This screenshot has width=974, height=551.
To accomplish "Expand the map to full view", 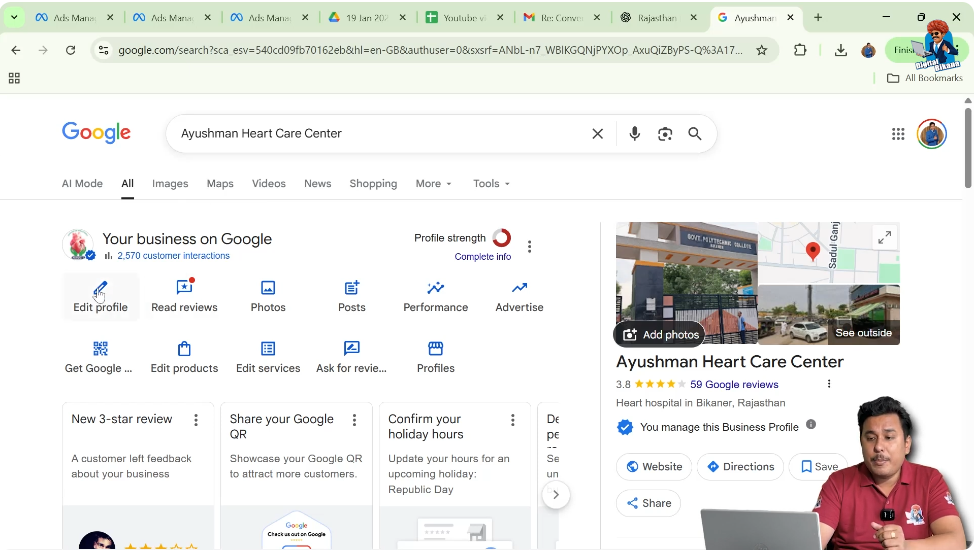I will [x=885, y=237].
